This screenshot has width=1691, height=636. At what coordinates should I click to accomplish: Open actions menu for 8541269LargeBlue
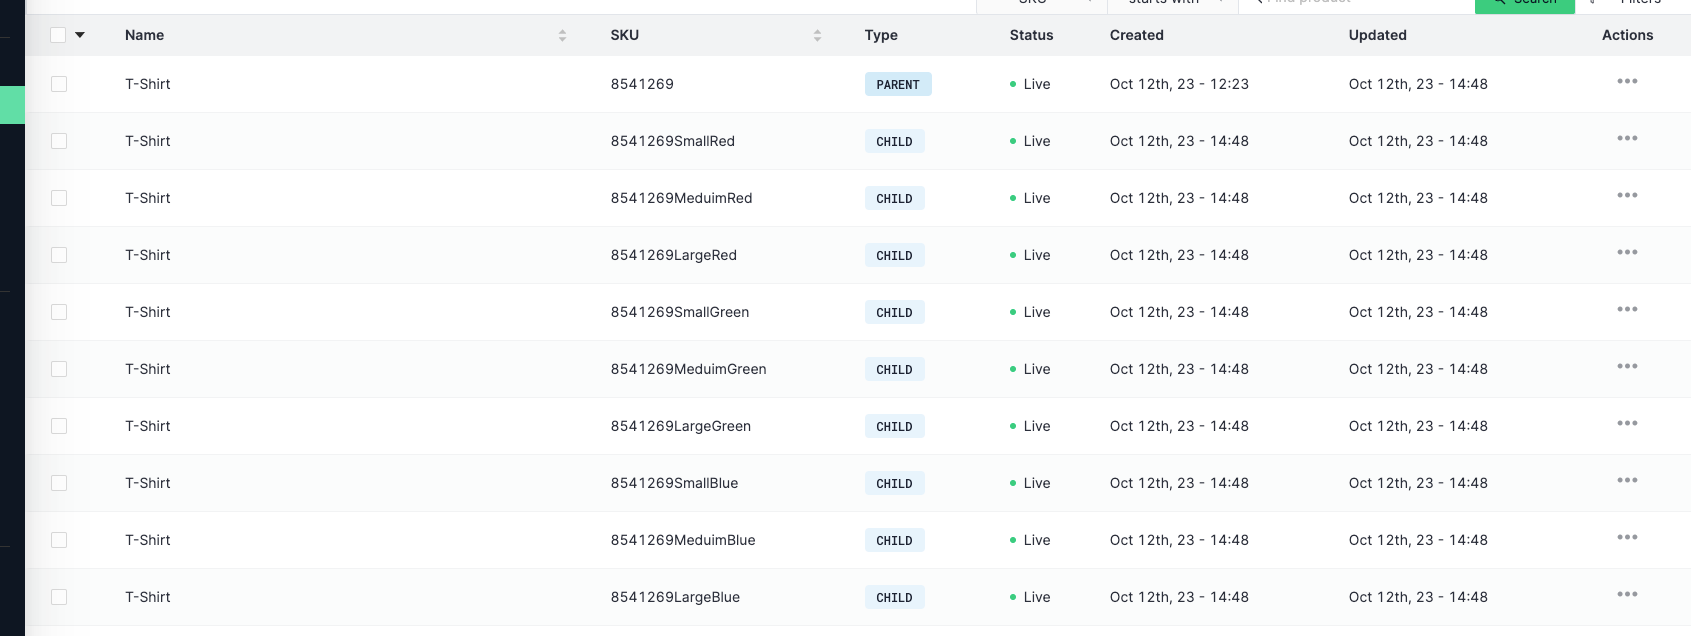pos(1626,595)
